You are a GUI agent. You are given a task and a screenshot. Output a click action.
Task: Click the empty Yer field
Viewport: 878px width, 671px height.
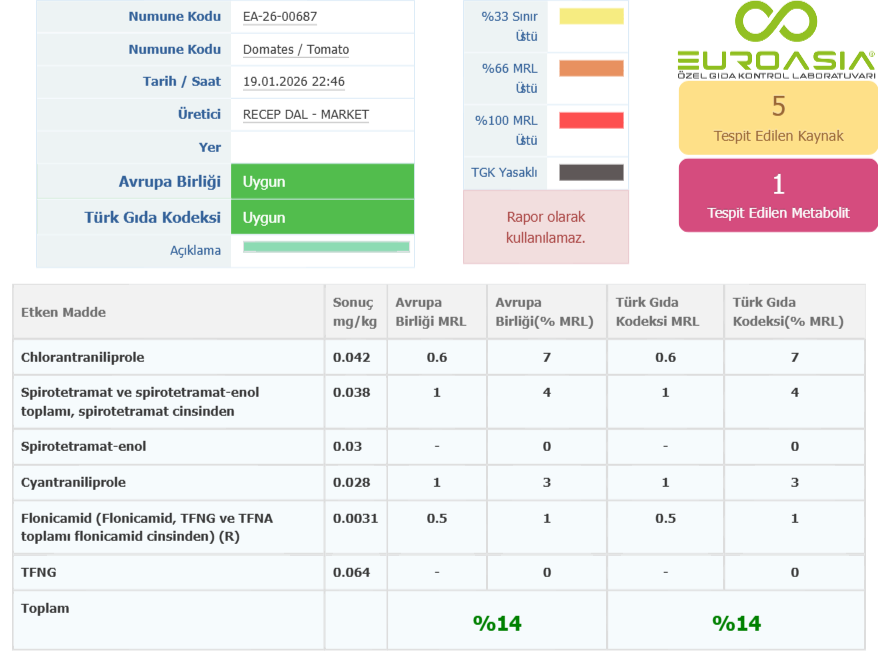pos(322,147)
